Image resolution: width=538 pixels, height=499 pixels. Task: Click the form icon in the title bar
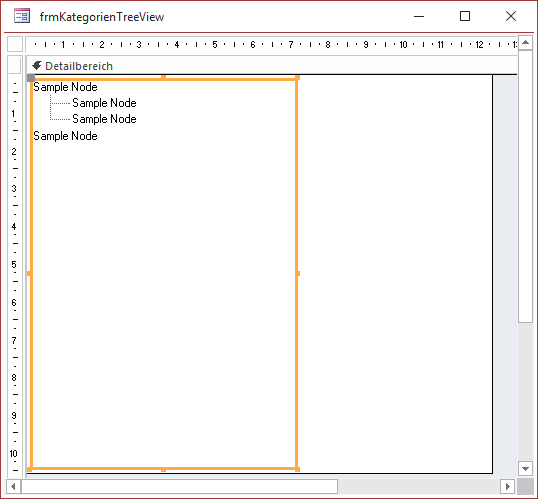[22, 16]
